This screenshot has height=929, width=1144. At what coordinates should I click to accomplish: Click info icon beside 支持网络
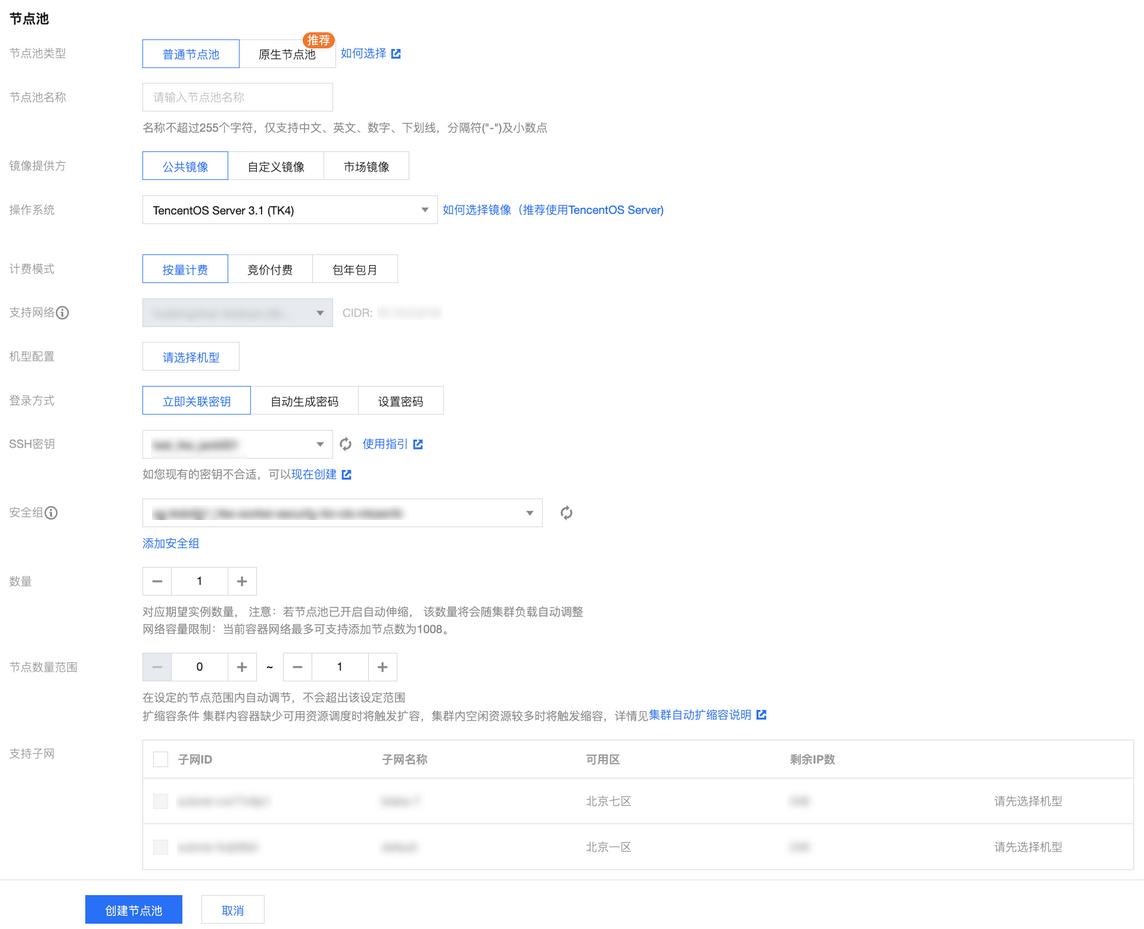[x=63, y=312]
